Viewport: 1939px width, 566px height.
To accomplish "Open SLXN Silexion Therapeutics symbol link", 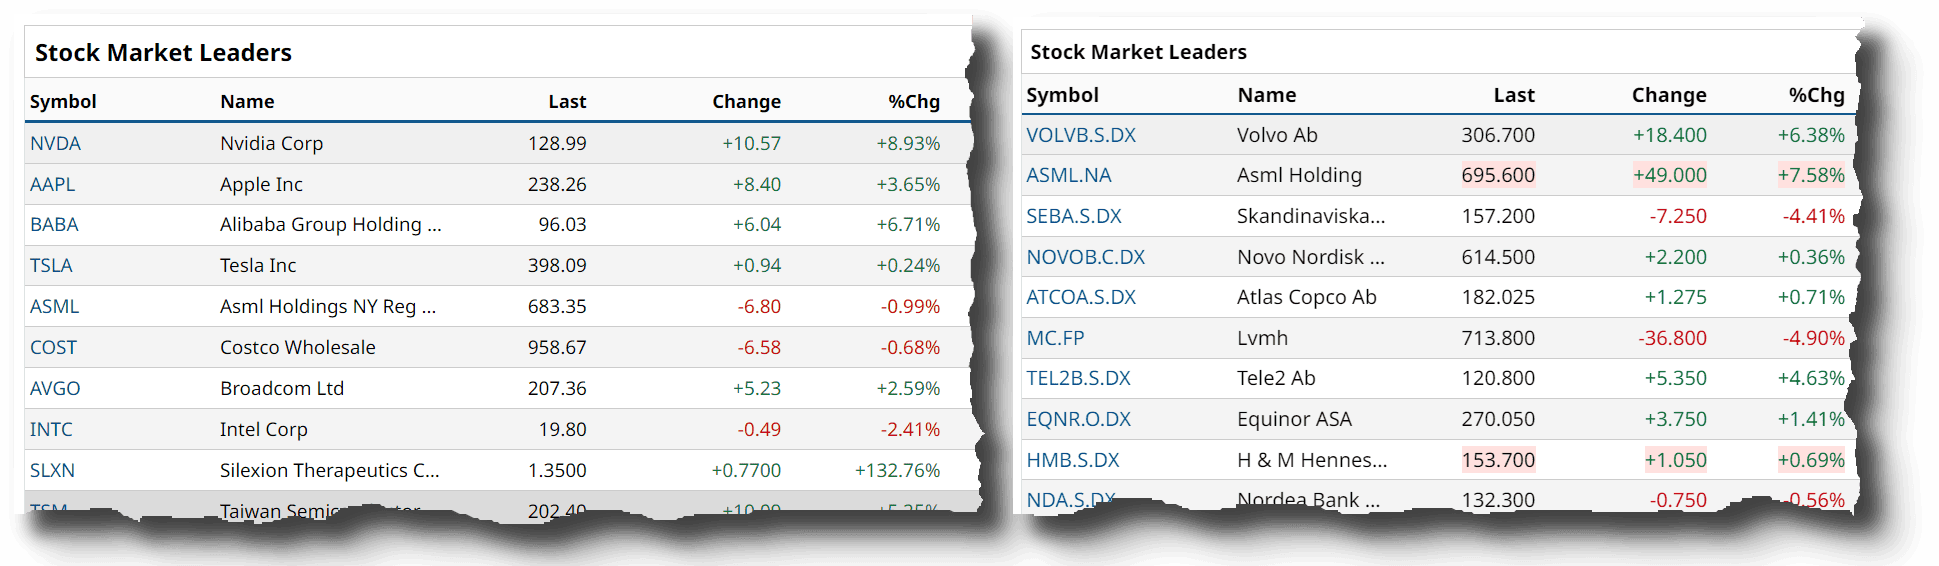I will pyautogui.click(x=52, y=471).
